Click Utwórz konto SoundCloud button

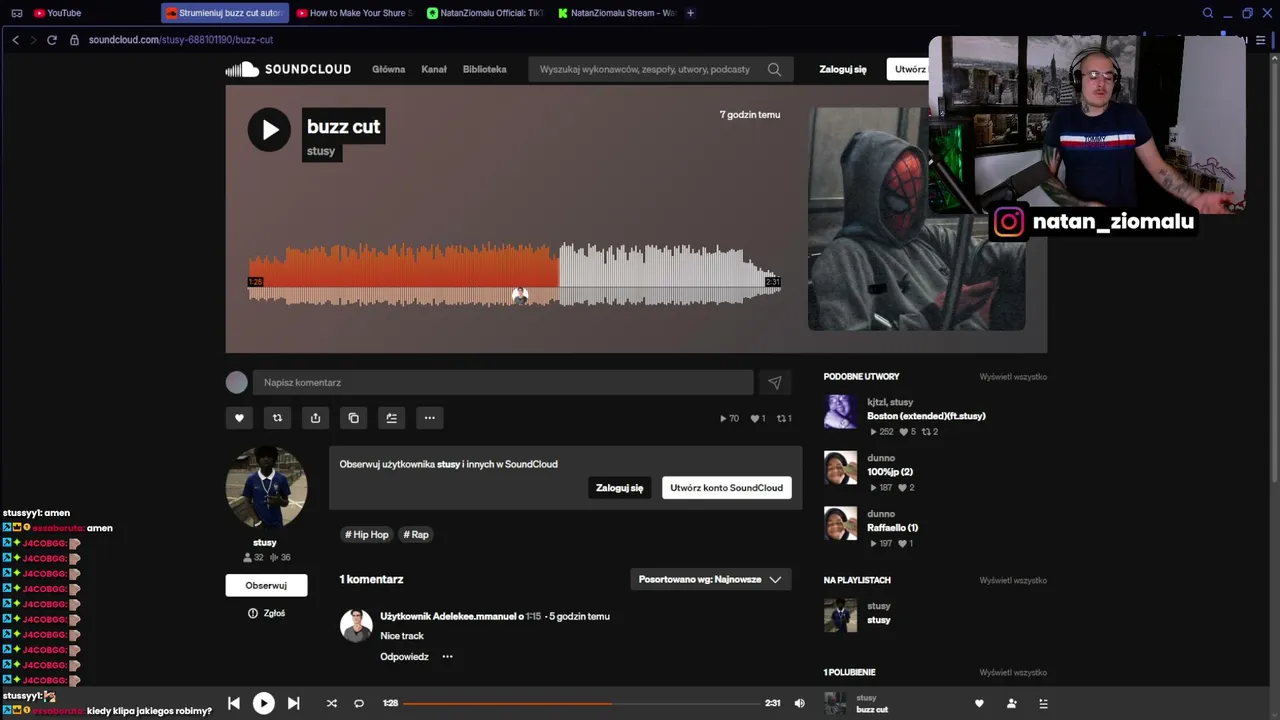coord(727,488)
